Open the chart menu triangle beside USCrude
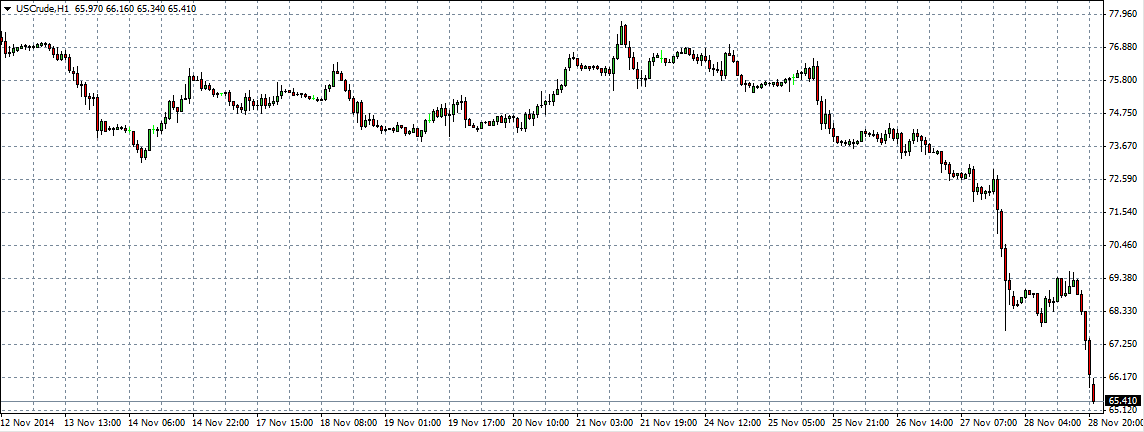1144x432 pixels. [7, 9]
